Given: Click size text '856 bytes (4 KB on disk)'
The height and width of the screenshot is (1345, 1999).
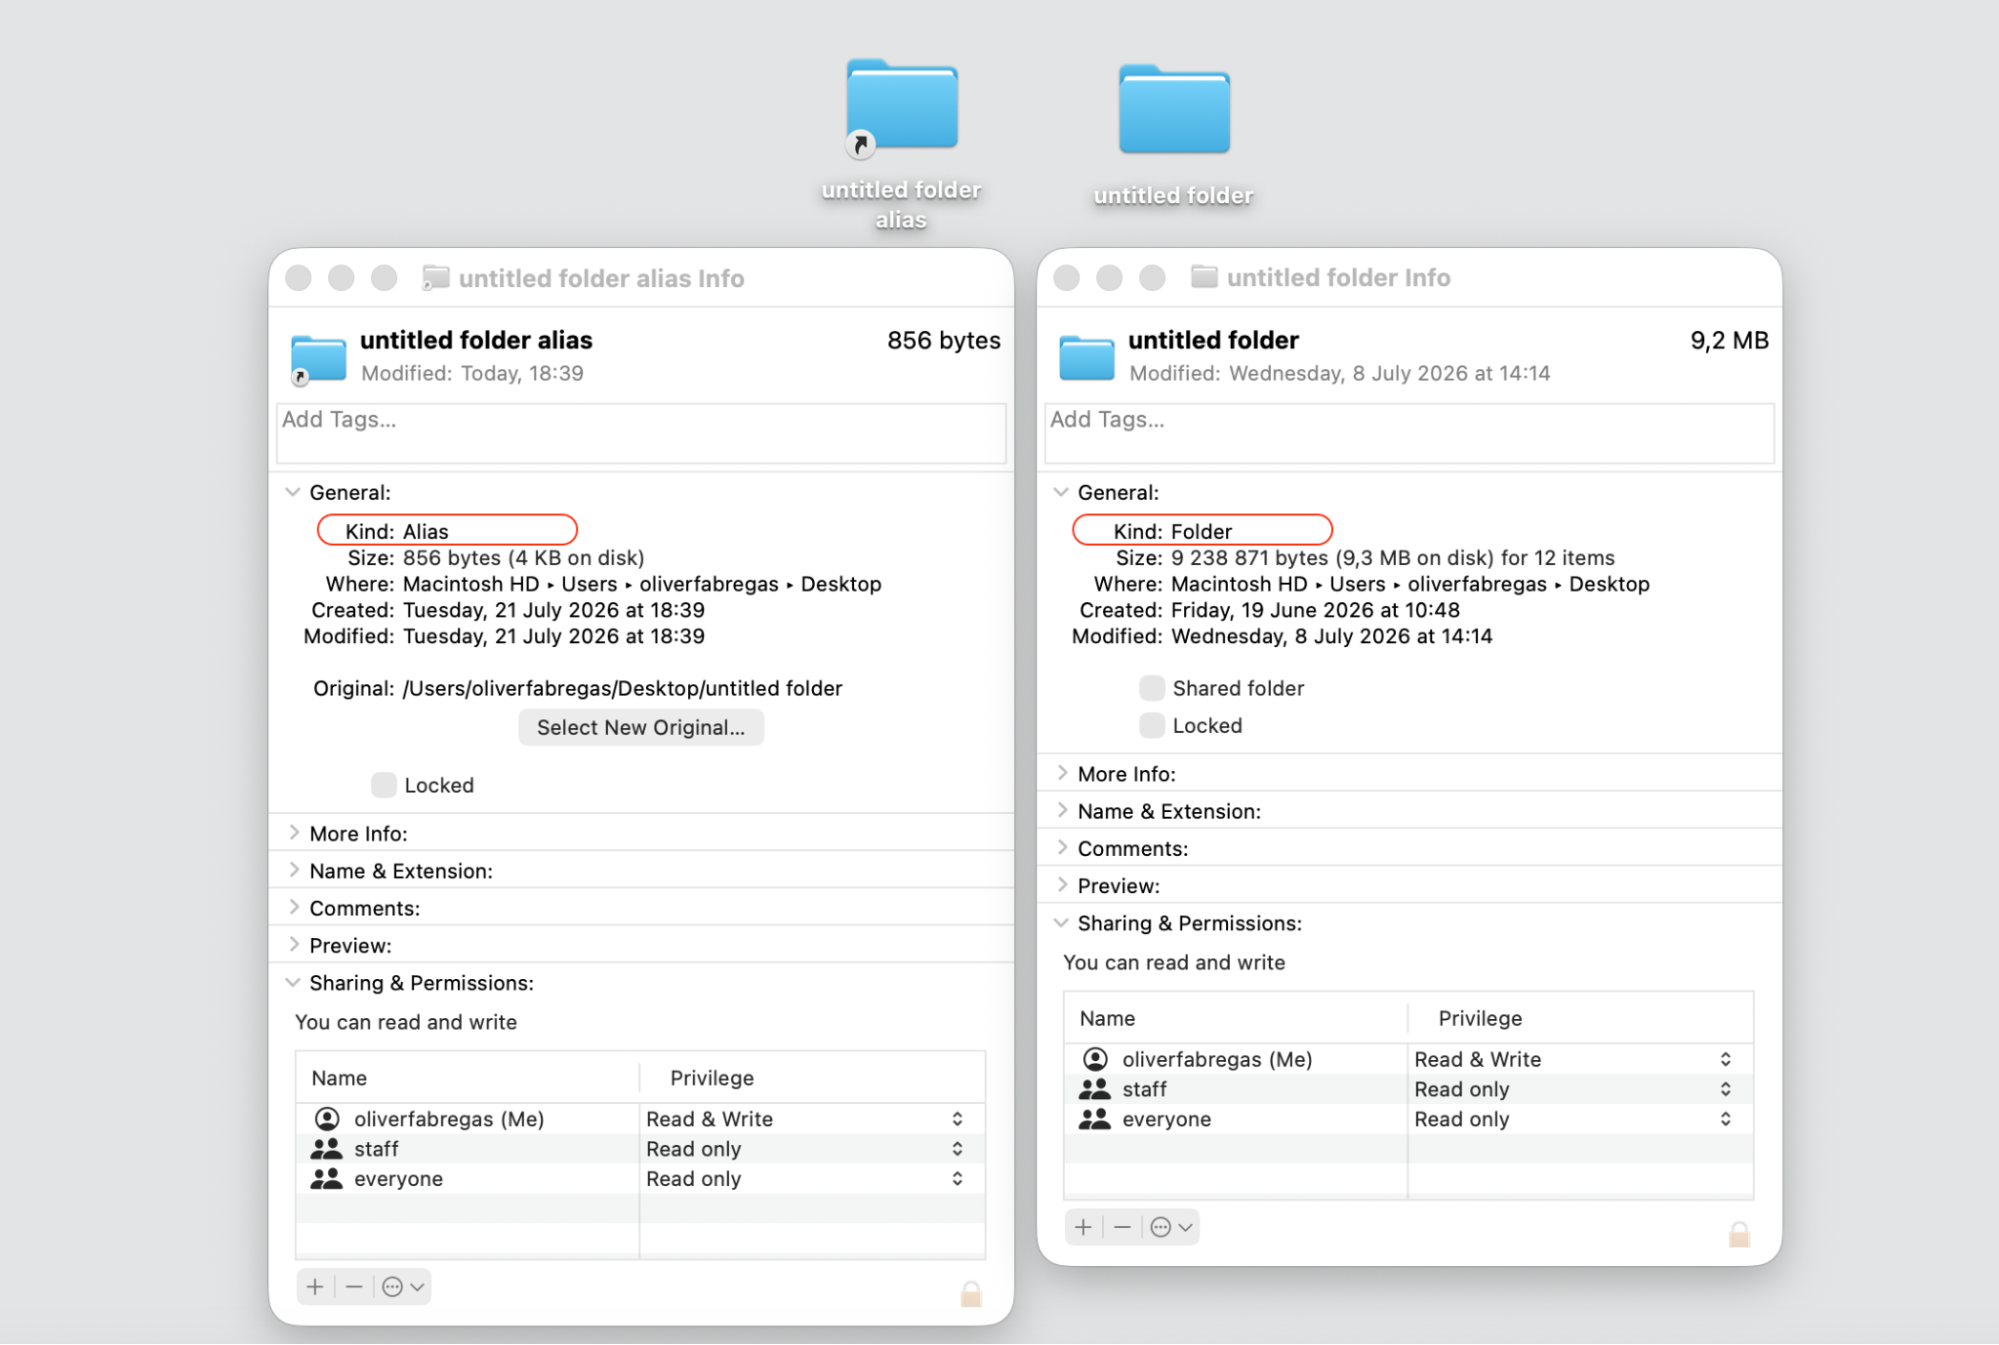Looking at the screenshot, I should coord(523,557).
